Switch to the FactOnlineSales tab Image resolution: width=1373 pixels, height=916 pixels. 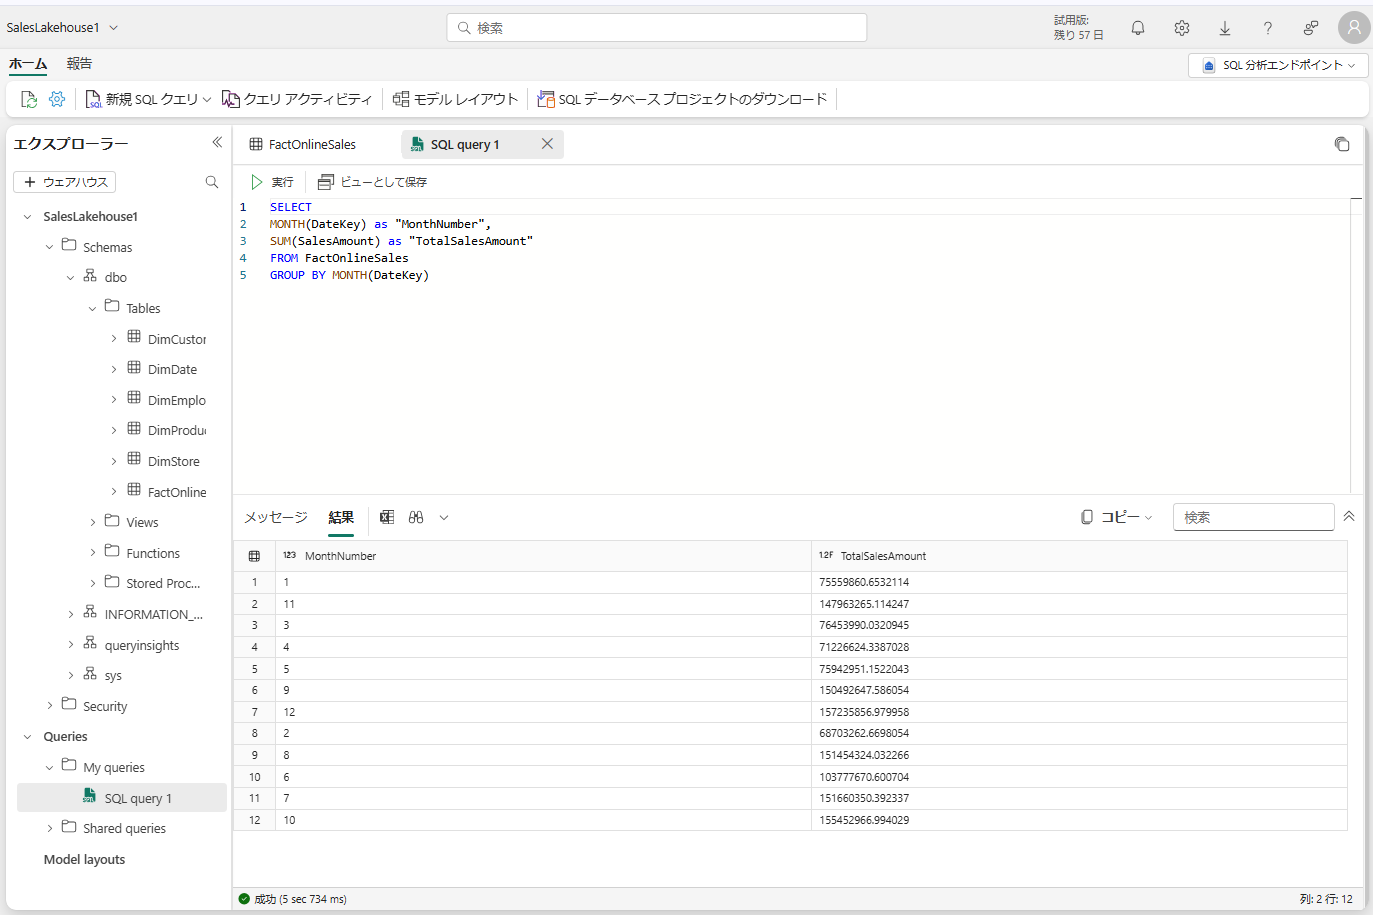point(311,144)
